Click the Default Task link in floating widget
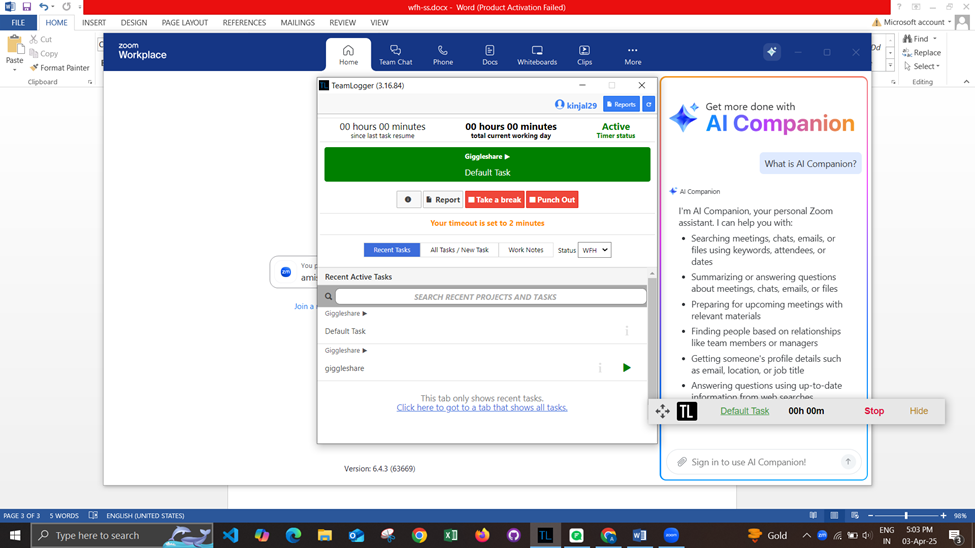Screen dimensions: 975x548 coord(744,411)
